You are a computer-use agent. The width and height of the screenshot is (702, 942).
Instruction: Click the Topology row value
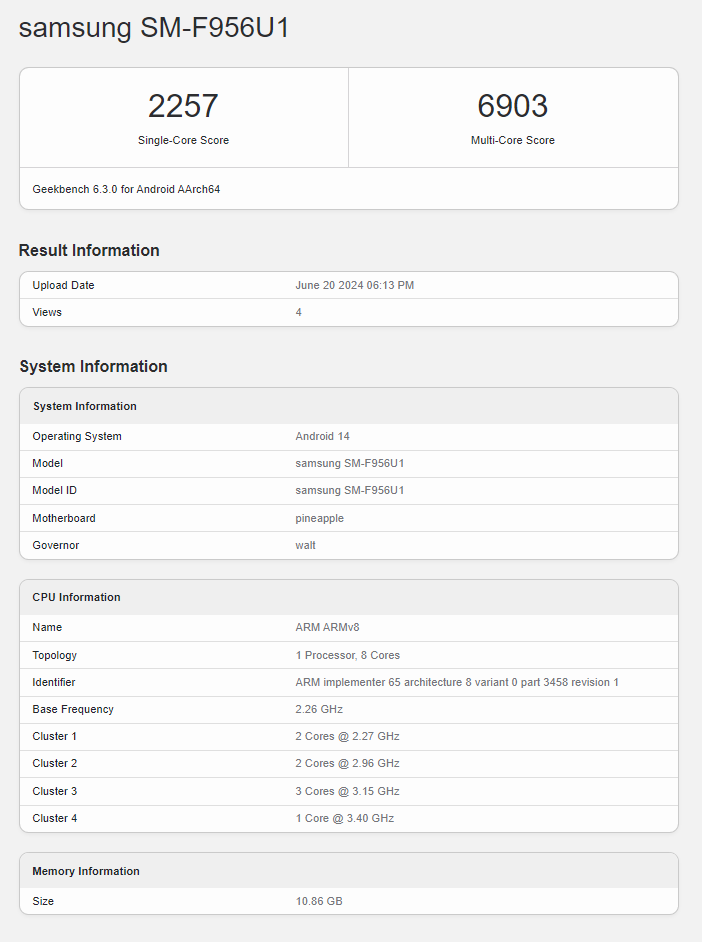point(347,655)
